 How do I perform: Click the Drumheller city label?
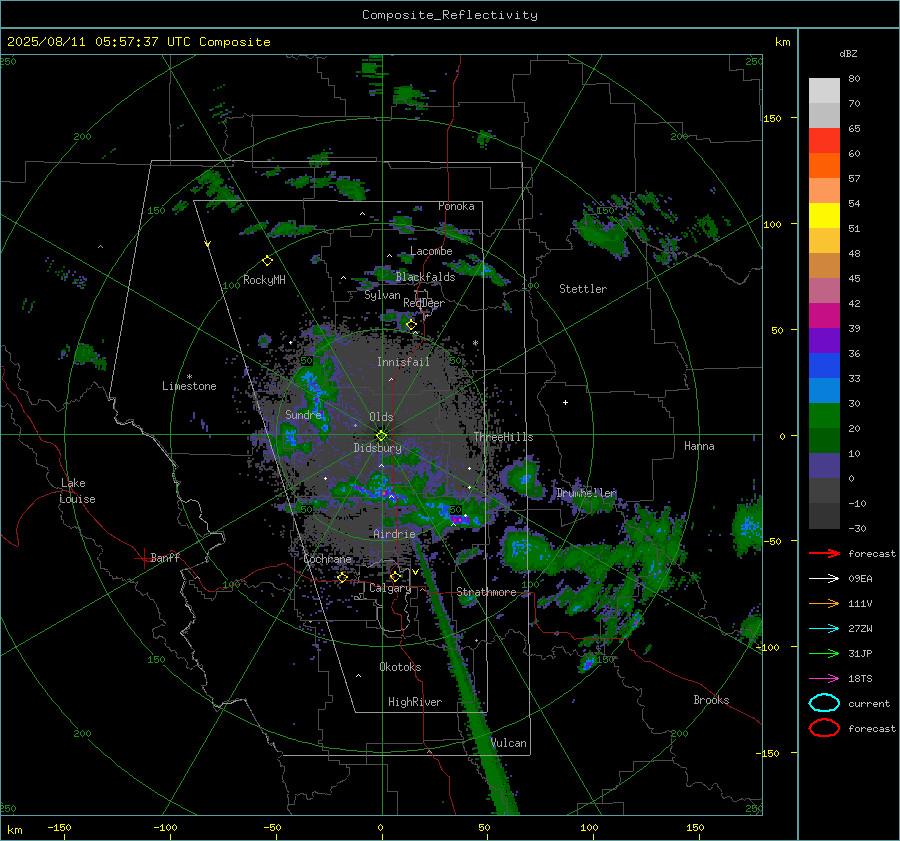586,493
